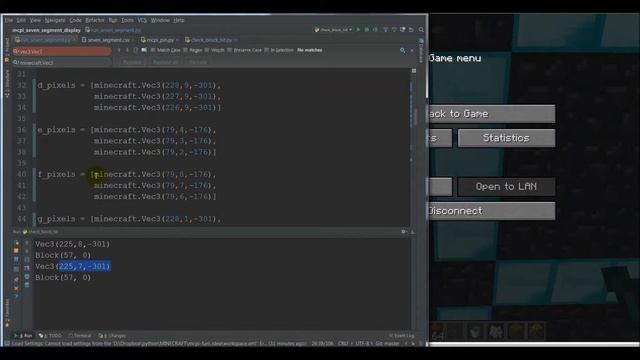Hide the Run tool window with the top-right icon

point(412,232)
